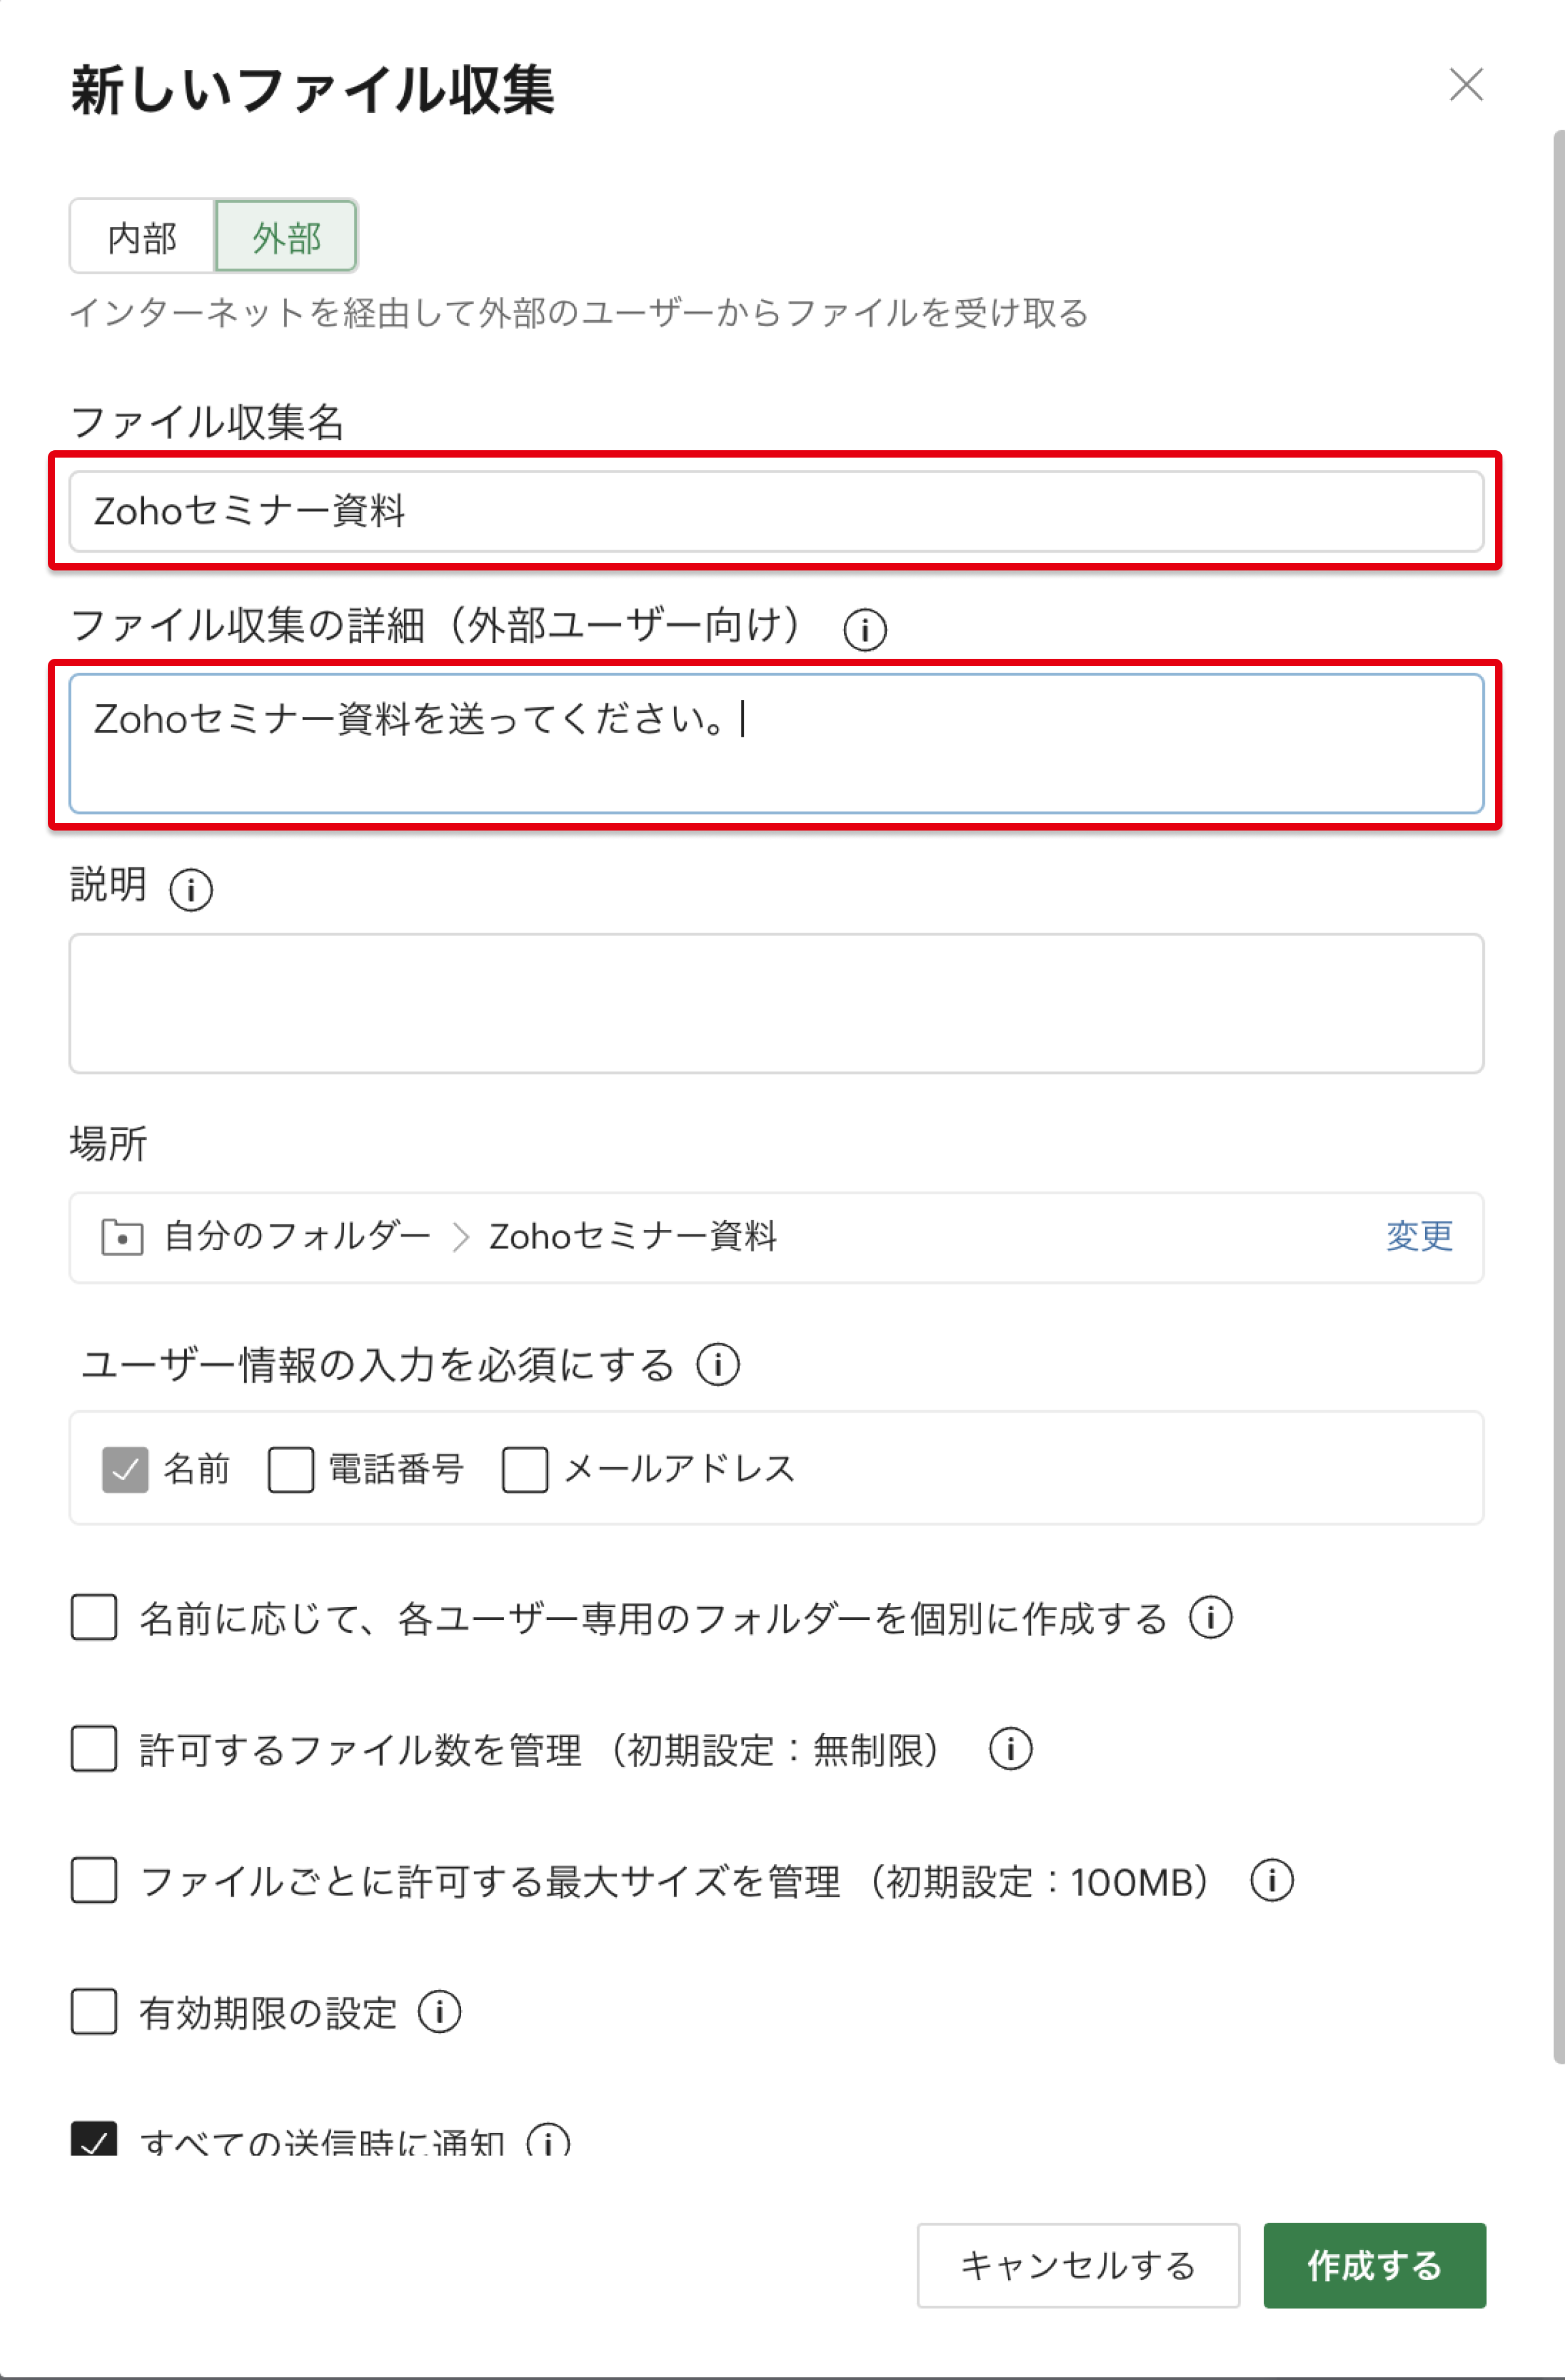The height and width of the screenshot is (2380, 1565).
Task: Click 変更 link to change location
Action: pyautogui.click(x=1418, y=1237)
